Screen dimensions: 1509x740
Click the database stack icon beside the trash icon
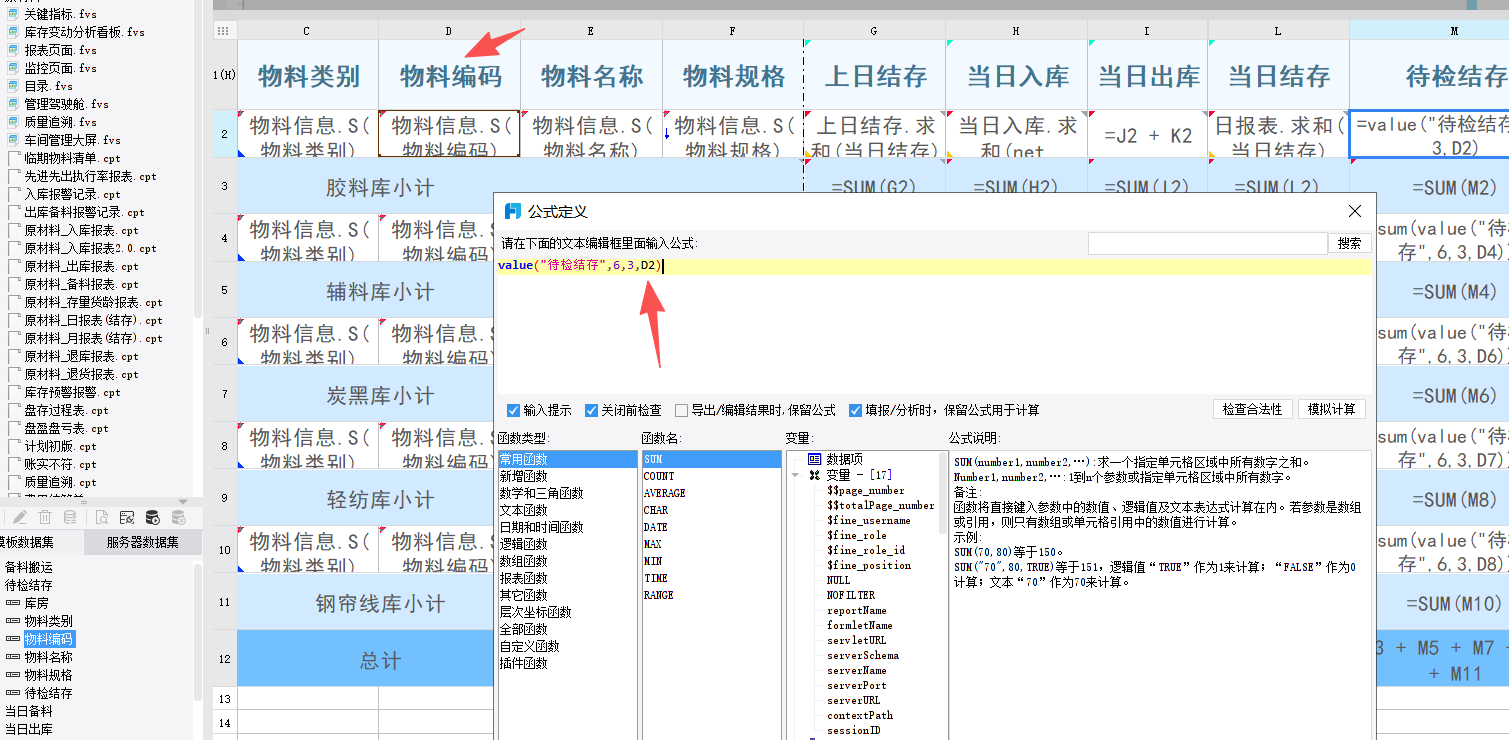[70, 517]
